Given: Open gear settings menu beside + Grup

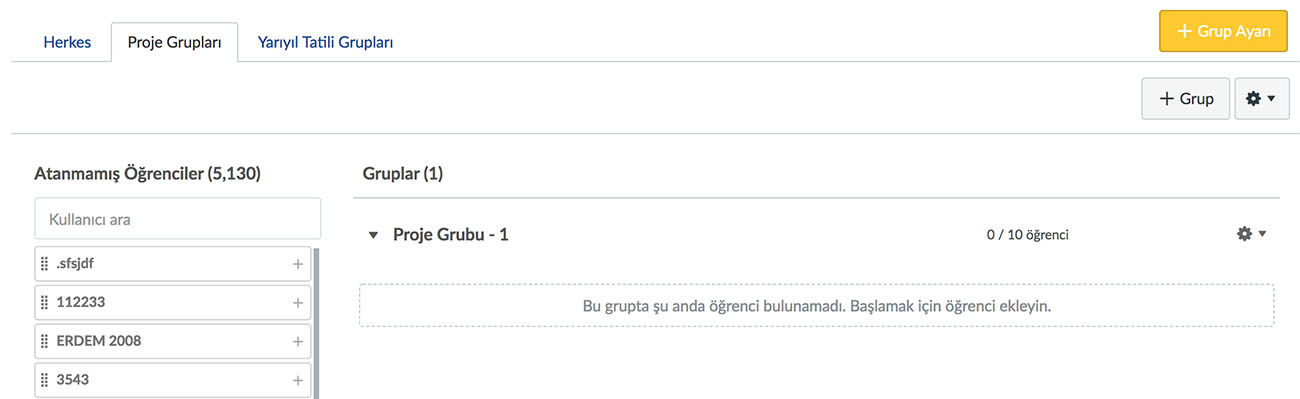Looking at the screenshot, I should [1261, 99].
